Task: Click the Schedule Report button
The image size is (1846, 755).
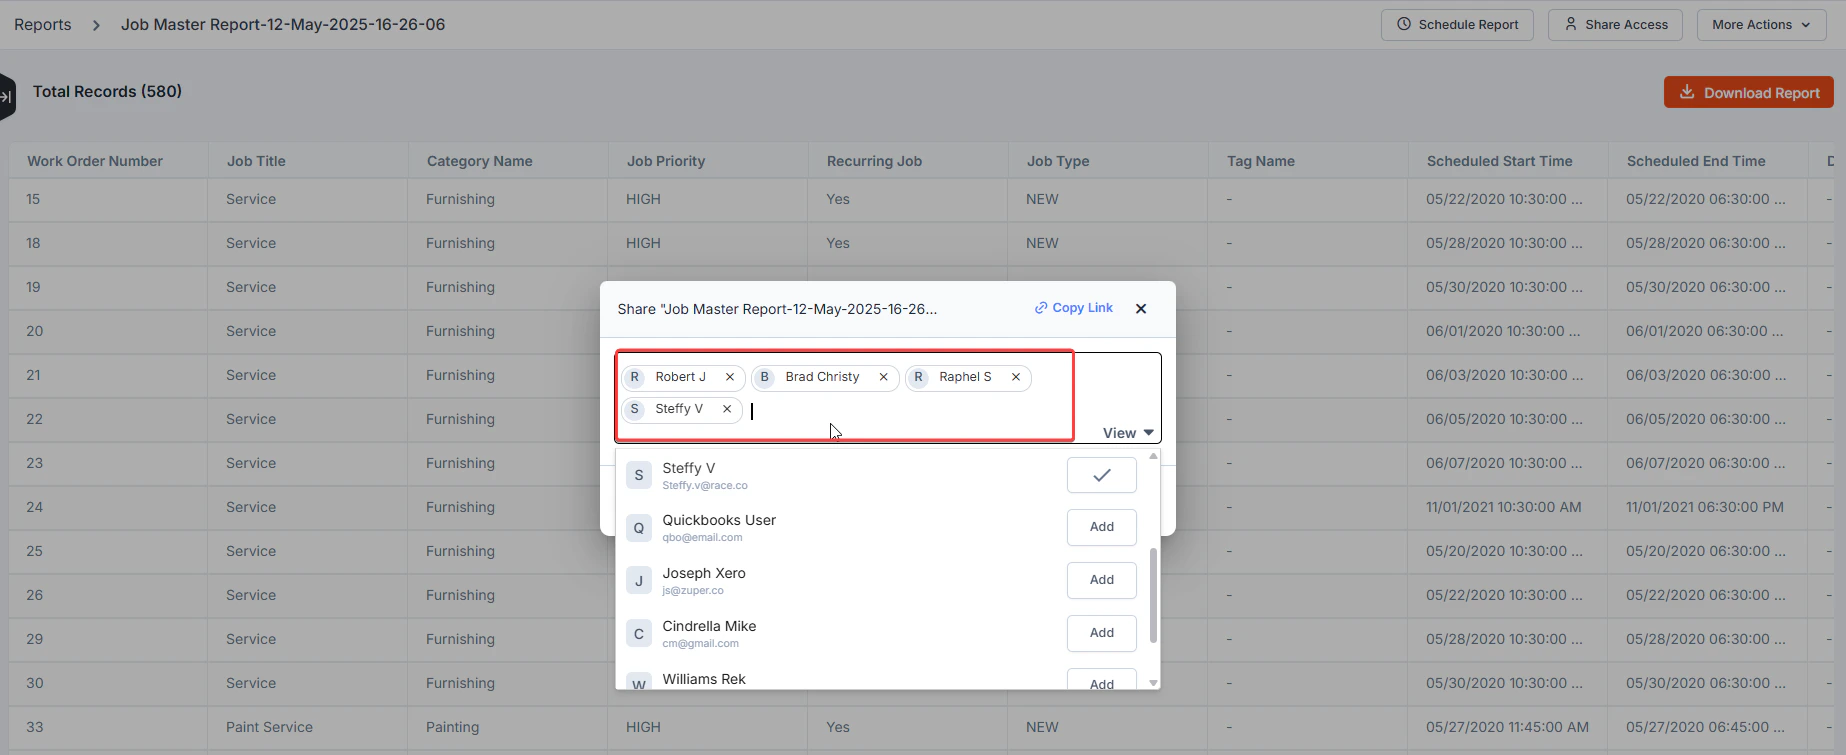Action: (1457, 25)
